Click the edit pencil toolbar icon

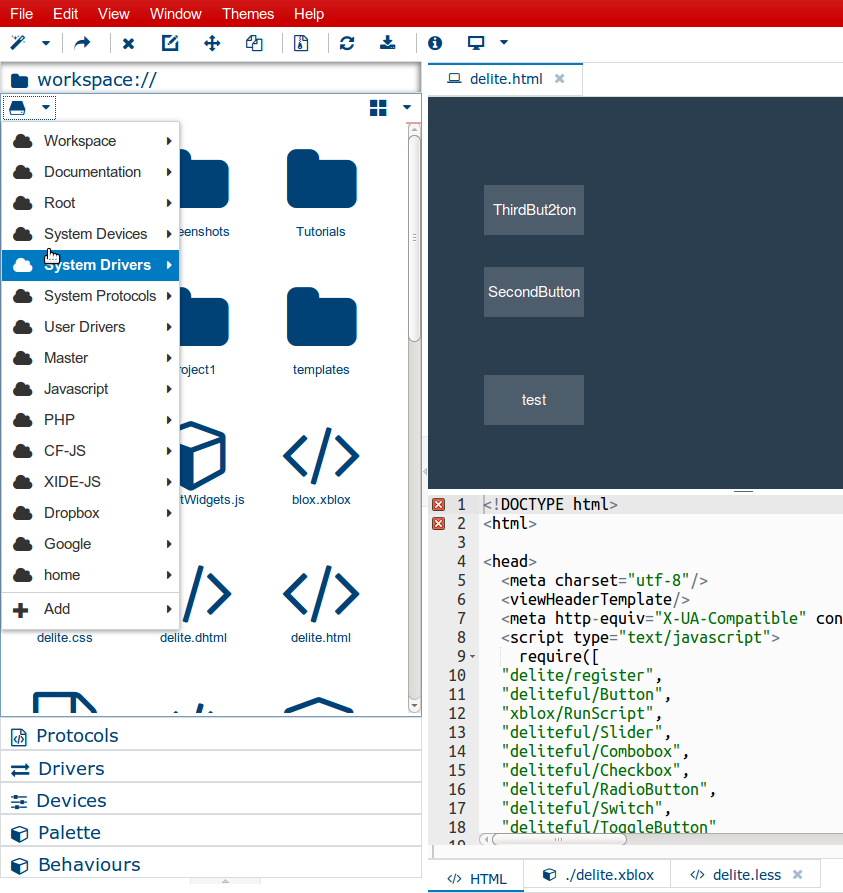(x=170, y=43)
